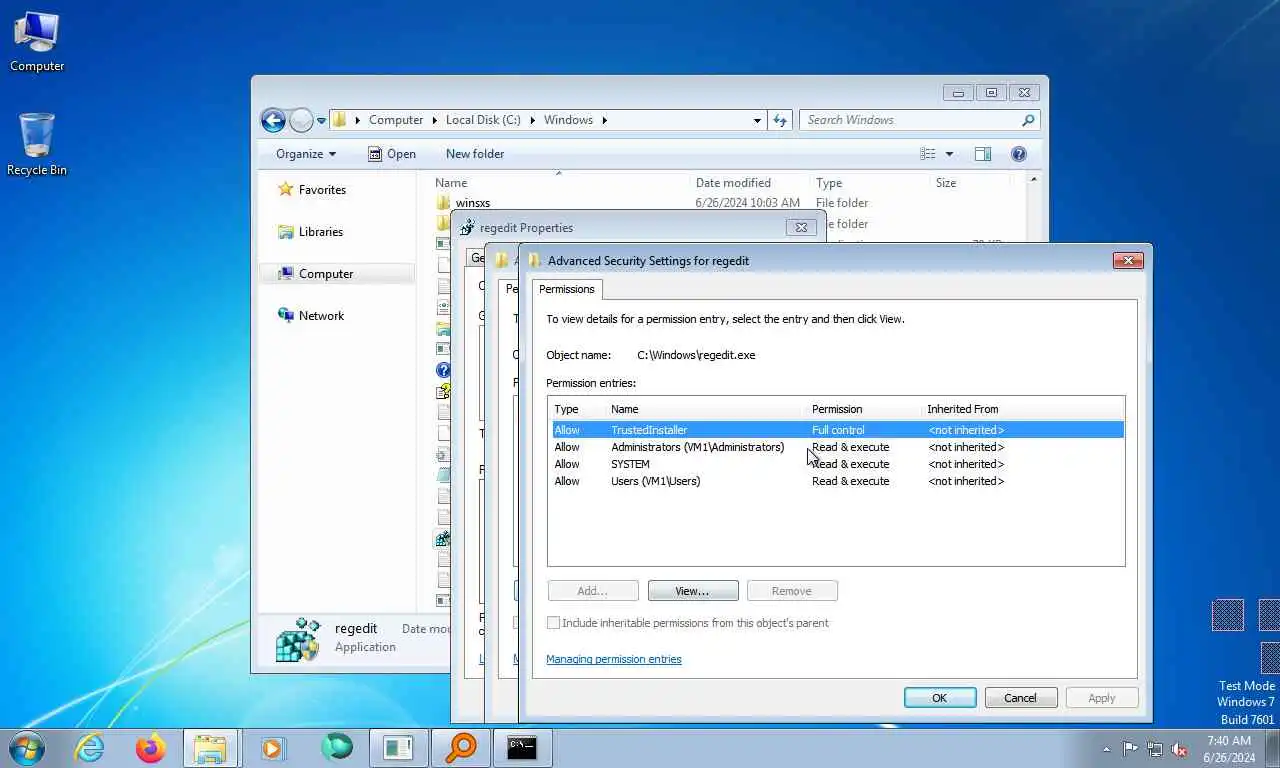Click the Computer breadcrumb segment

tap(396, 120)
